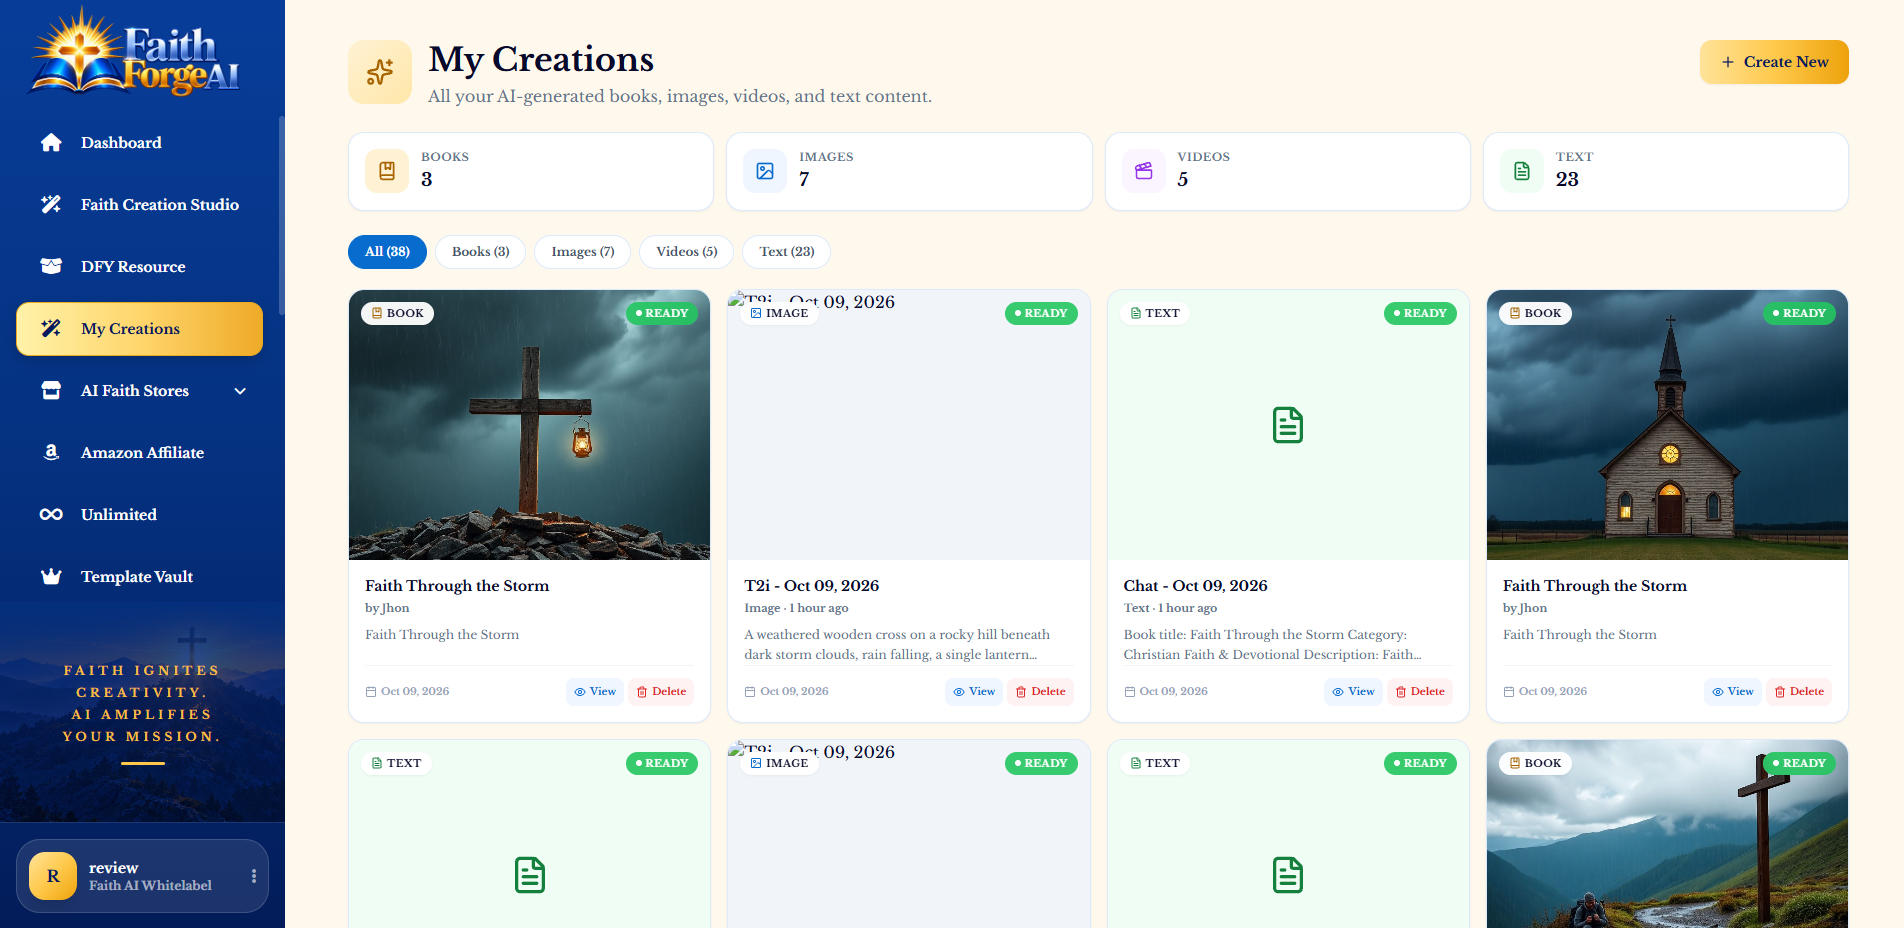Click the Videos stat card icon

pos(1144,171)
